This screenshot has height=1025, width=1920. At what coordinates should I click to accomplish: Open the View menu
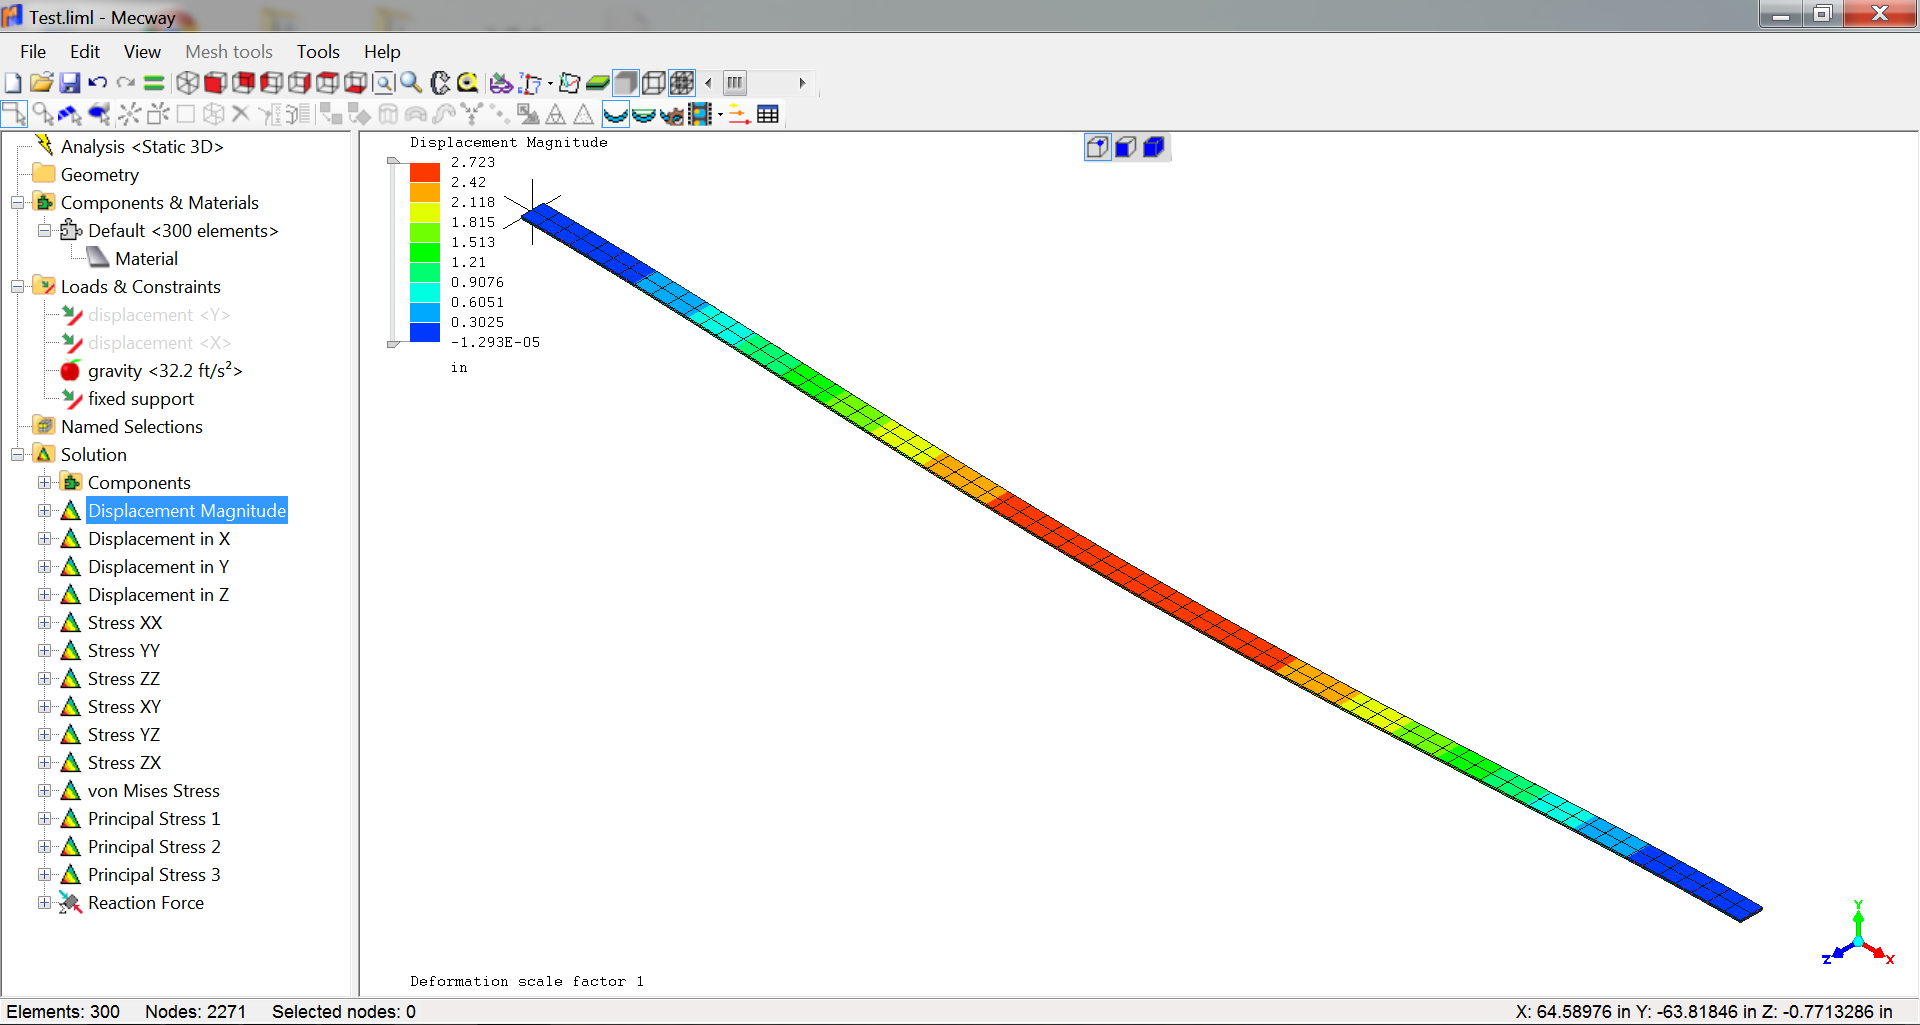click(142, 52)
